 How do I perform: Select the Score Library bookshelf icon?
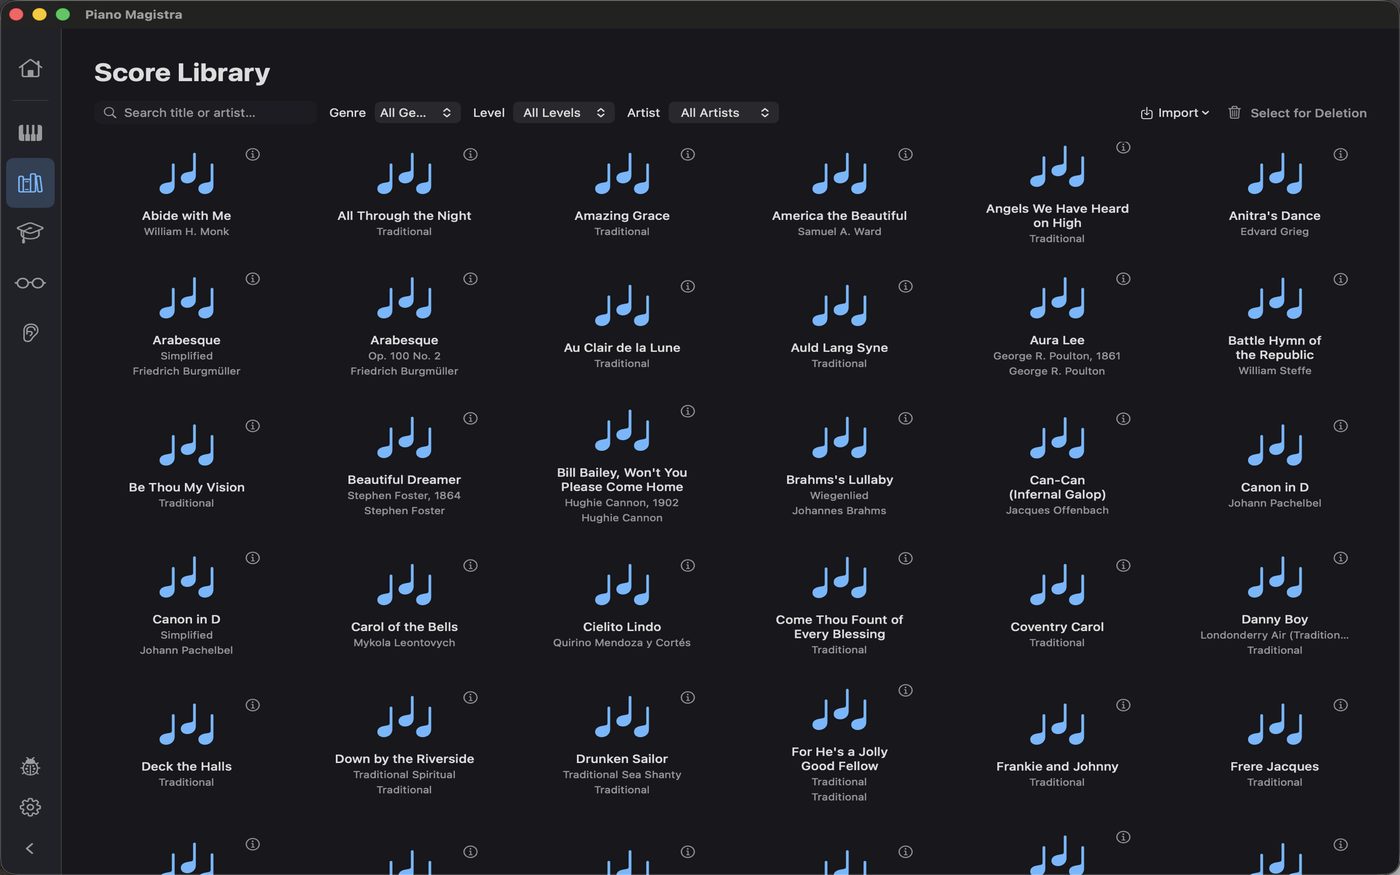click(30, 183)
